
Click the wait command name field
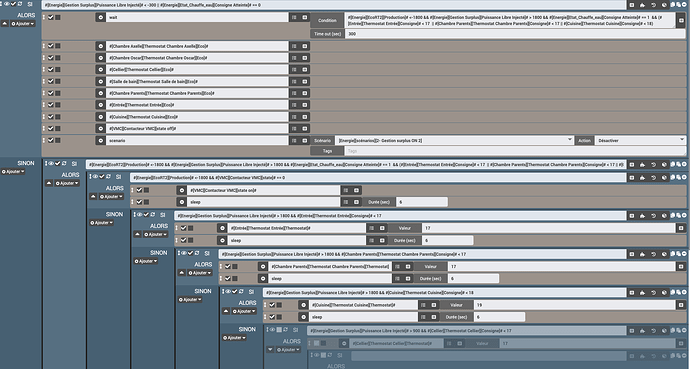pos(197,17)
